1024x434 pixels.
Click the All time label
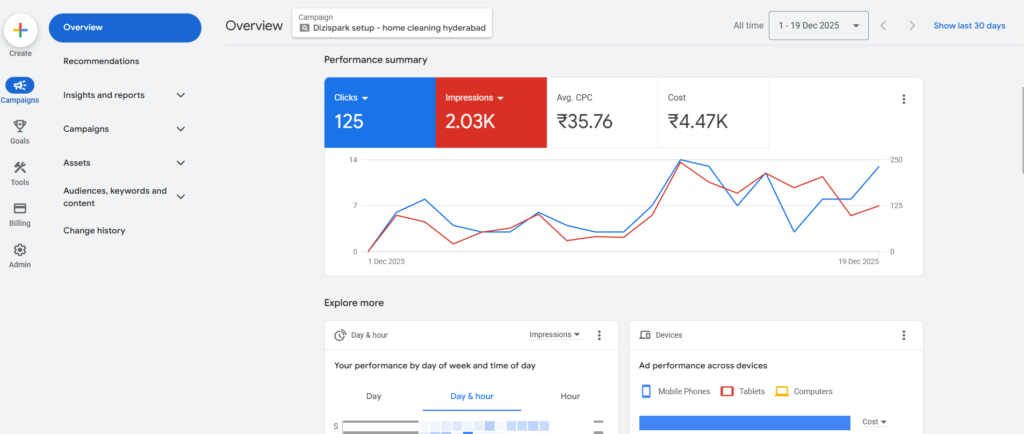748,25
